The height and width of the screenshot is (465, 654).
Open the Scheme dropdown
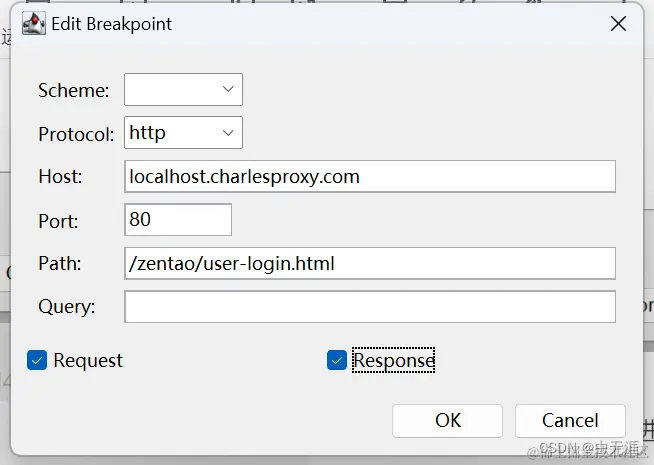pos(183,89)
